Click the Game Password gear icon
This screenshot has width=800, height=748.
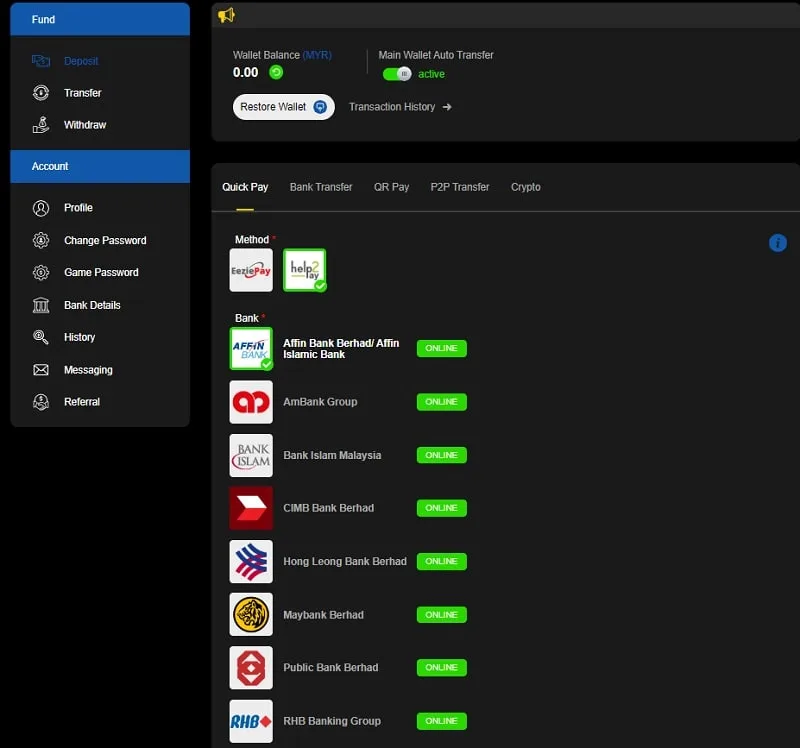click(x=41, y=272)
